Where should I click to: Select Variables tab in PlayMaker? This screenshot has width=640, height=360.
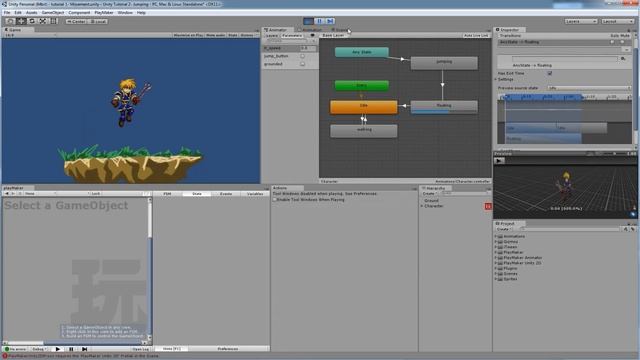(x=255, y=194)
